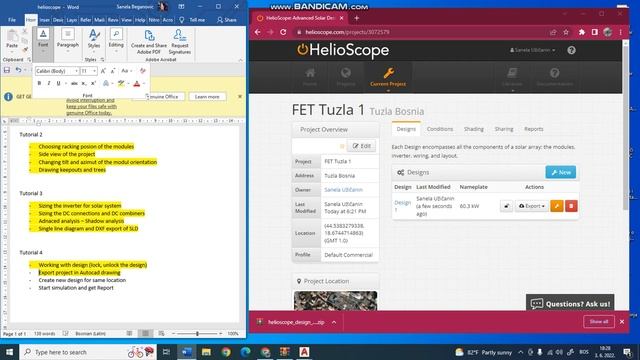
Task: Open File Explorer from the taskbar
Action: coord(206,352)
